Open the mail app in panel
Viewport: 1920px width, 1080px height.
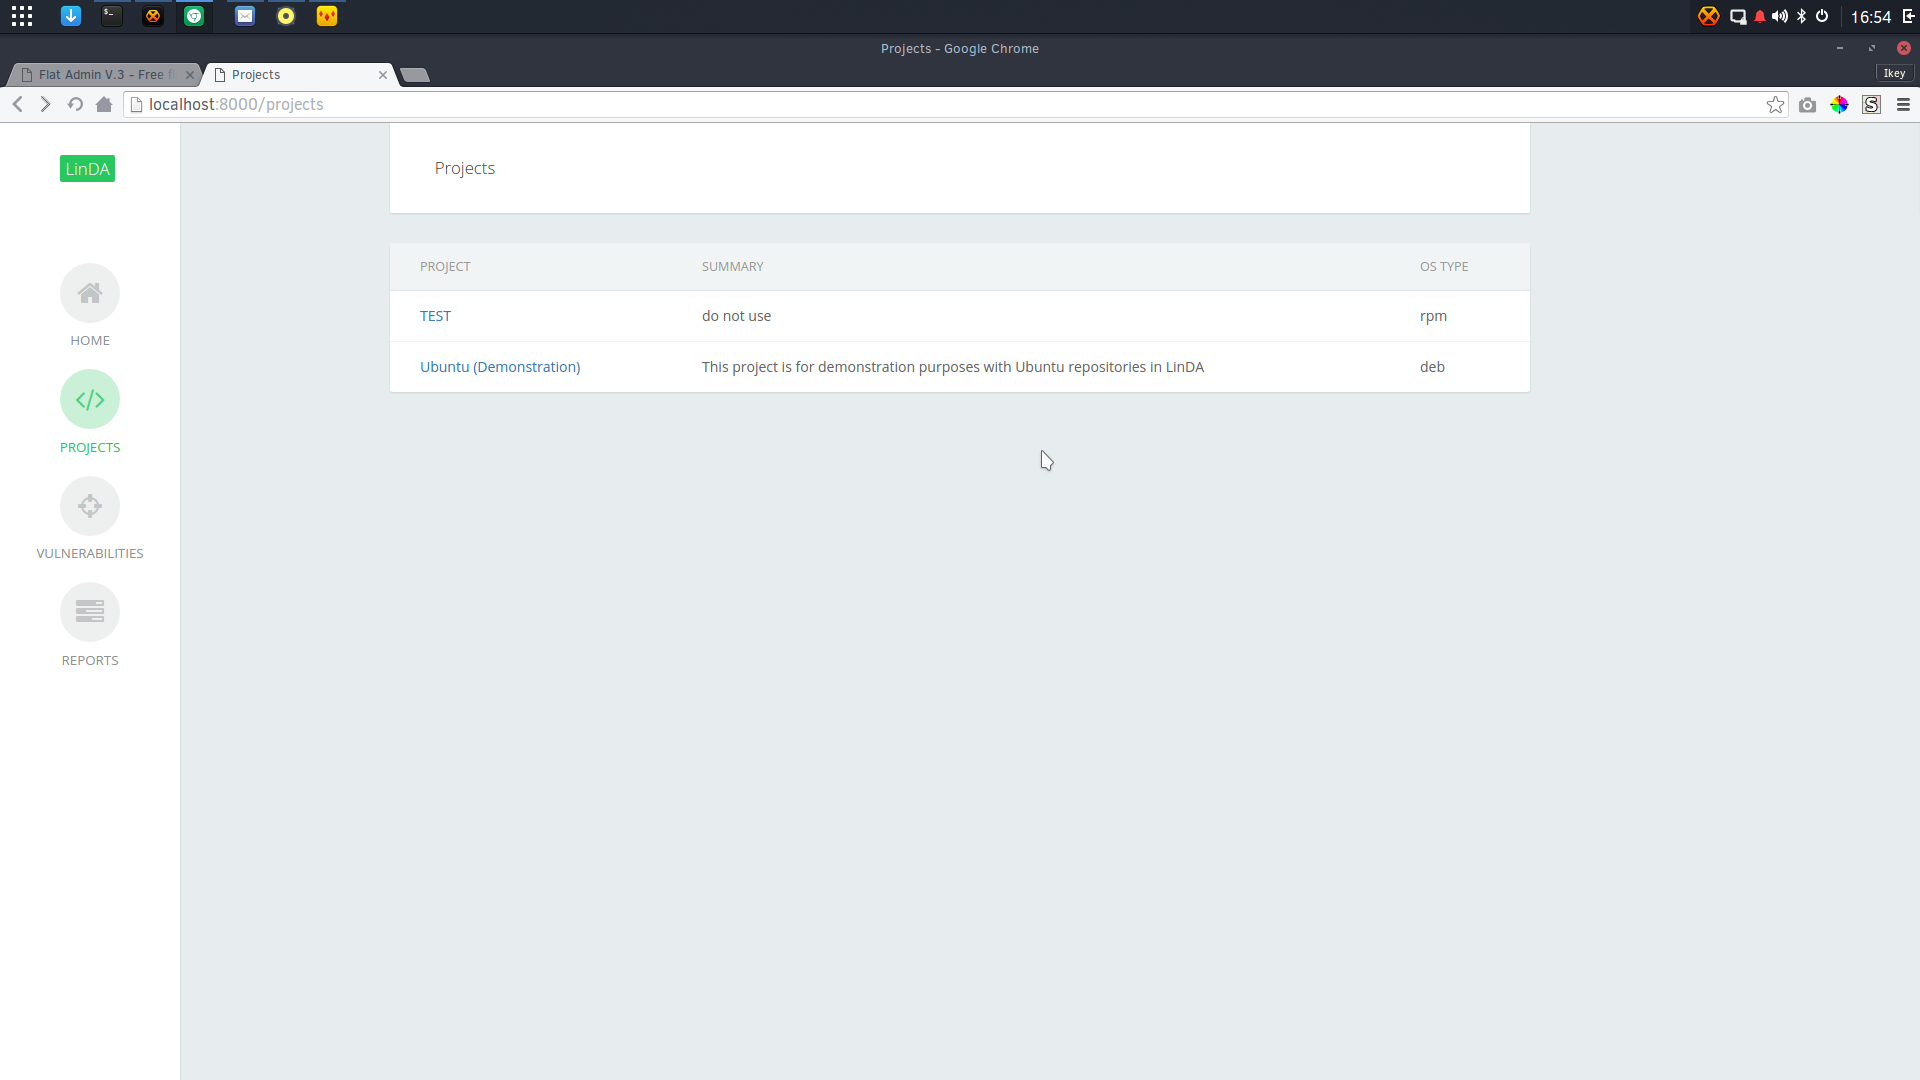coord(245,16)
